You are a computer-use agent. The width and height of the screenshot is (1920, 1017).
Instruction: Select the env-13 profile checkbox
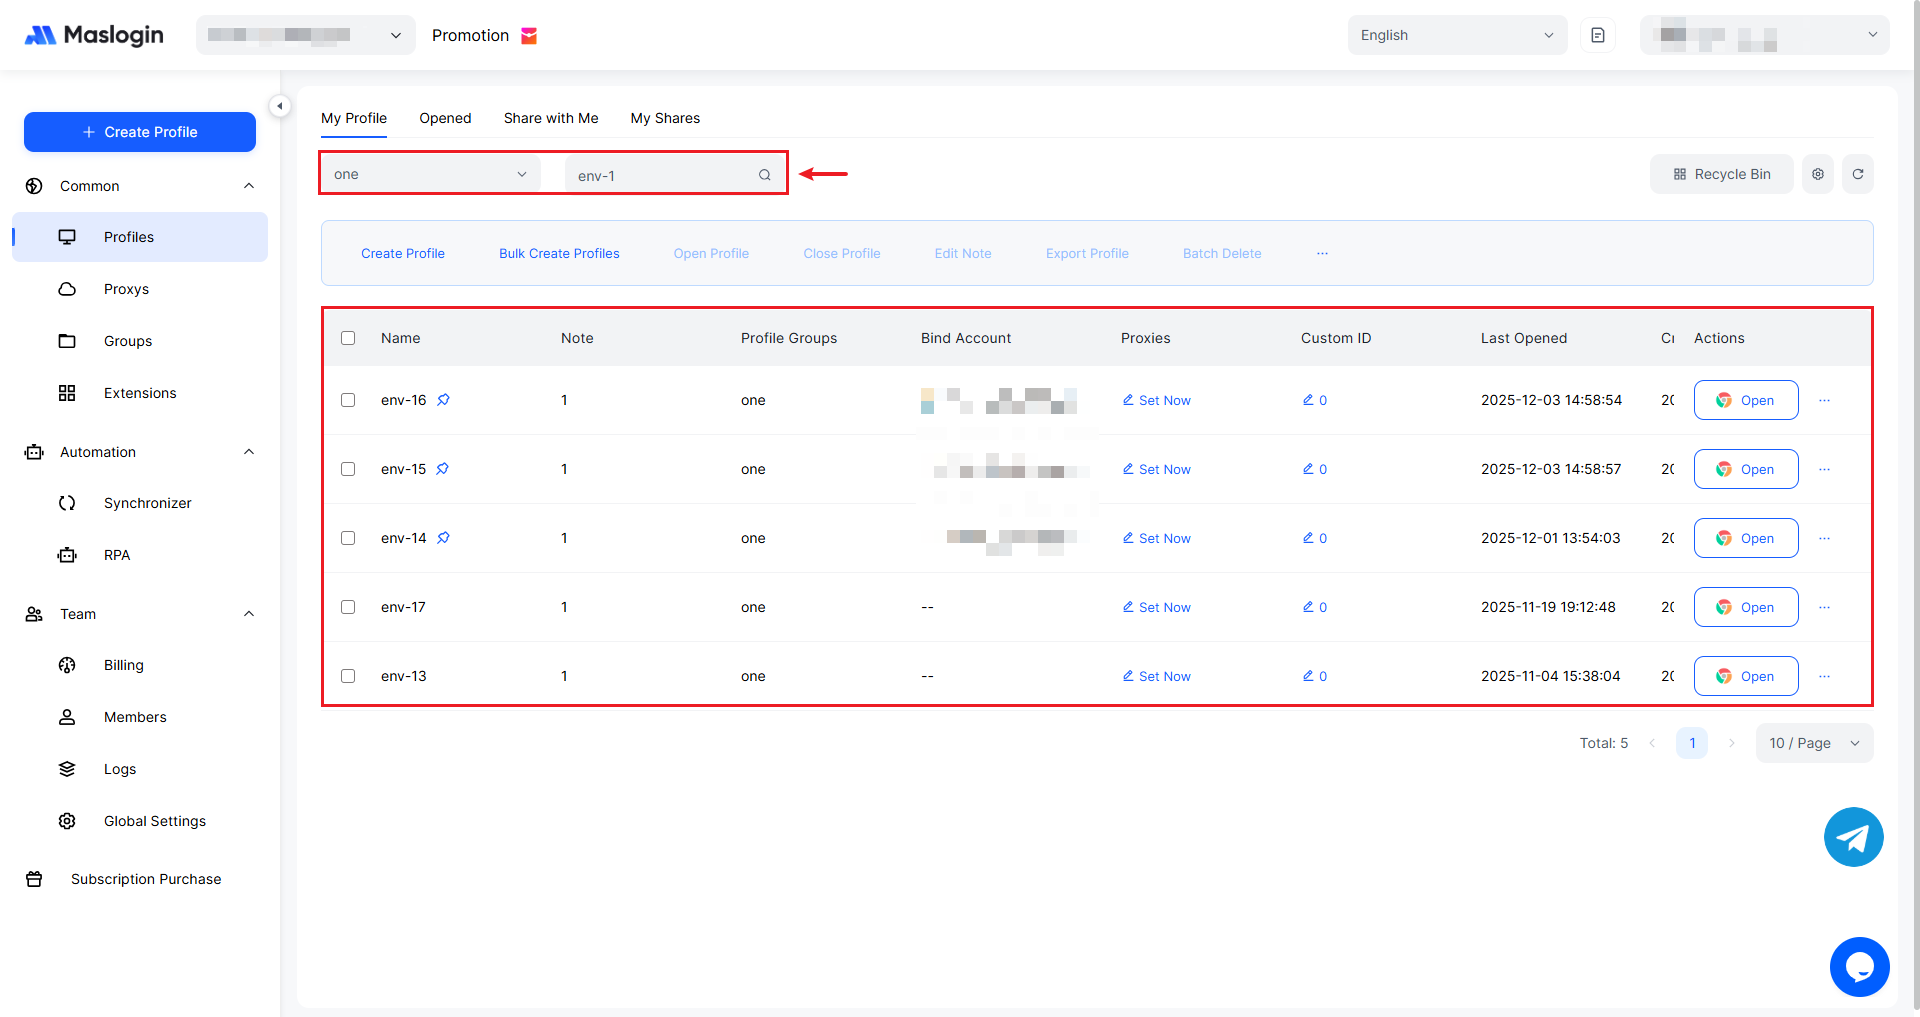click(348, 676)
